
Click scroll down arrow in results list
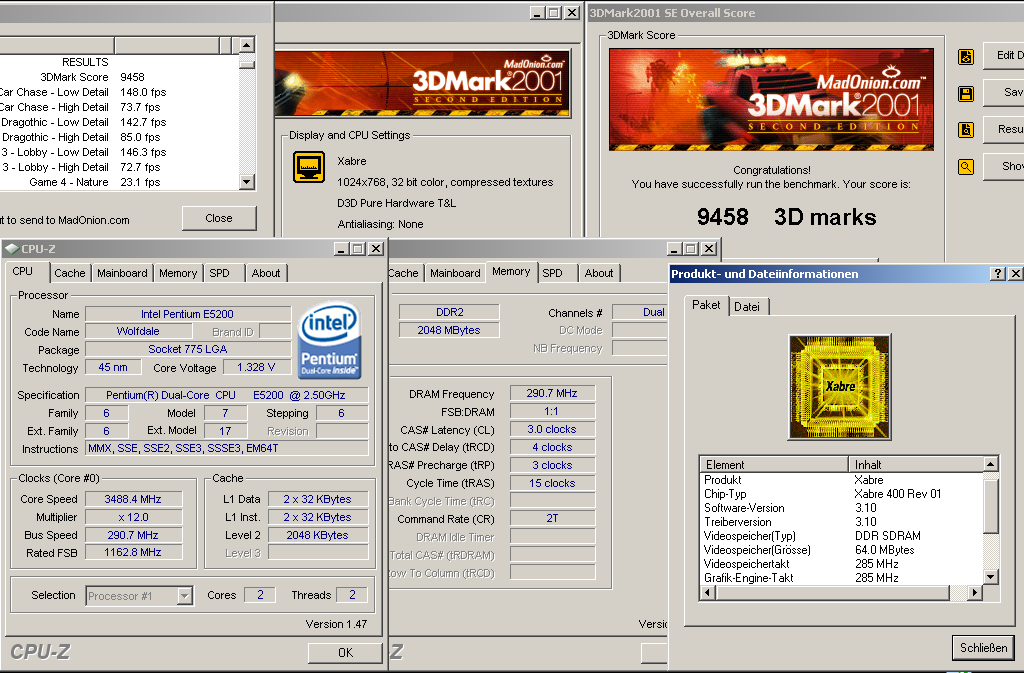pyautogui.click(x=246, y=182)
